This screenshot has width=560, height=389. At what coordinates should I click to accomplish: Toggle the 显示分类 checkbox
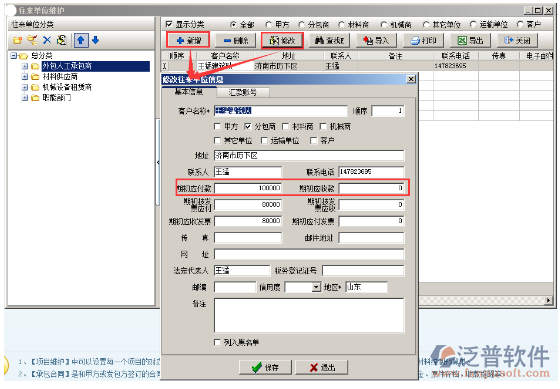click(169, 24)
